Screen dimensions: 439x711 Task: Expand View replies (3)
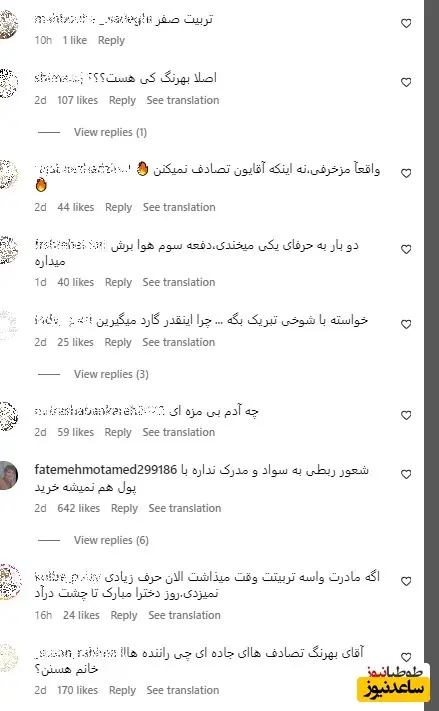111,375
